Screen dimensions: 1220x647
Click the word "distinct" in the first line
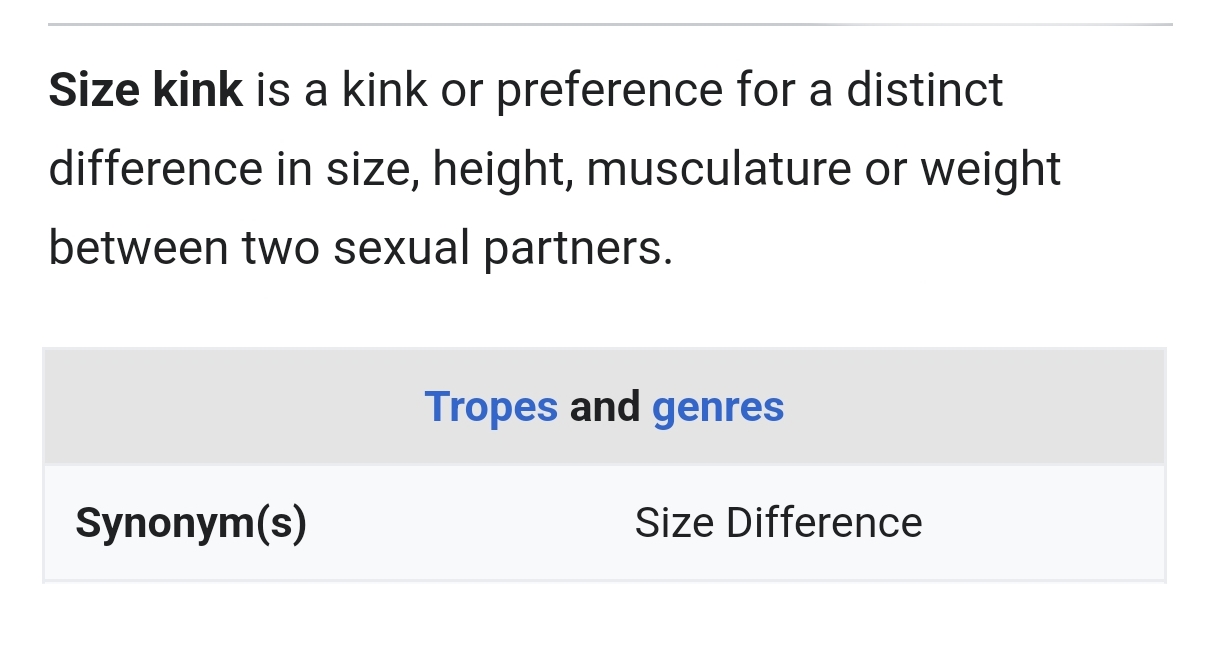tap(924, 90)
